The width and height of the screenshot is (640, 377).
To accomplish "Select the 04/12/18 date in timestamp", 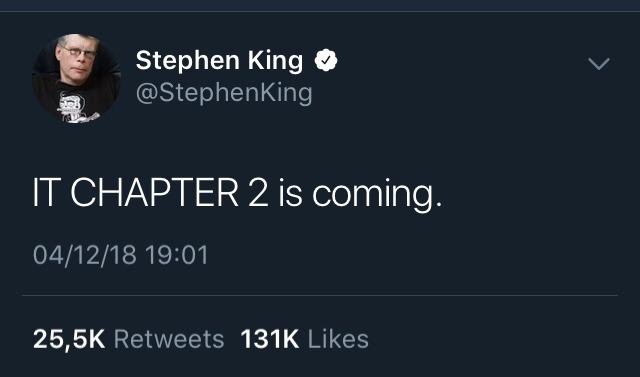I will click(x=84, y=255).
